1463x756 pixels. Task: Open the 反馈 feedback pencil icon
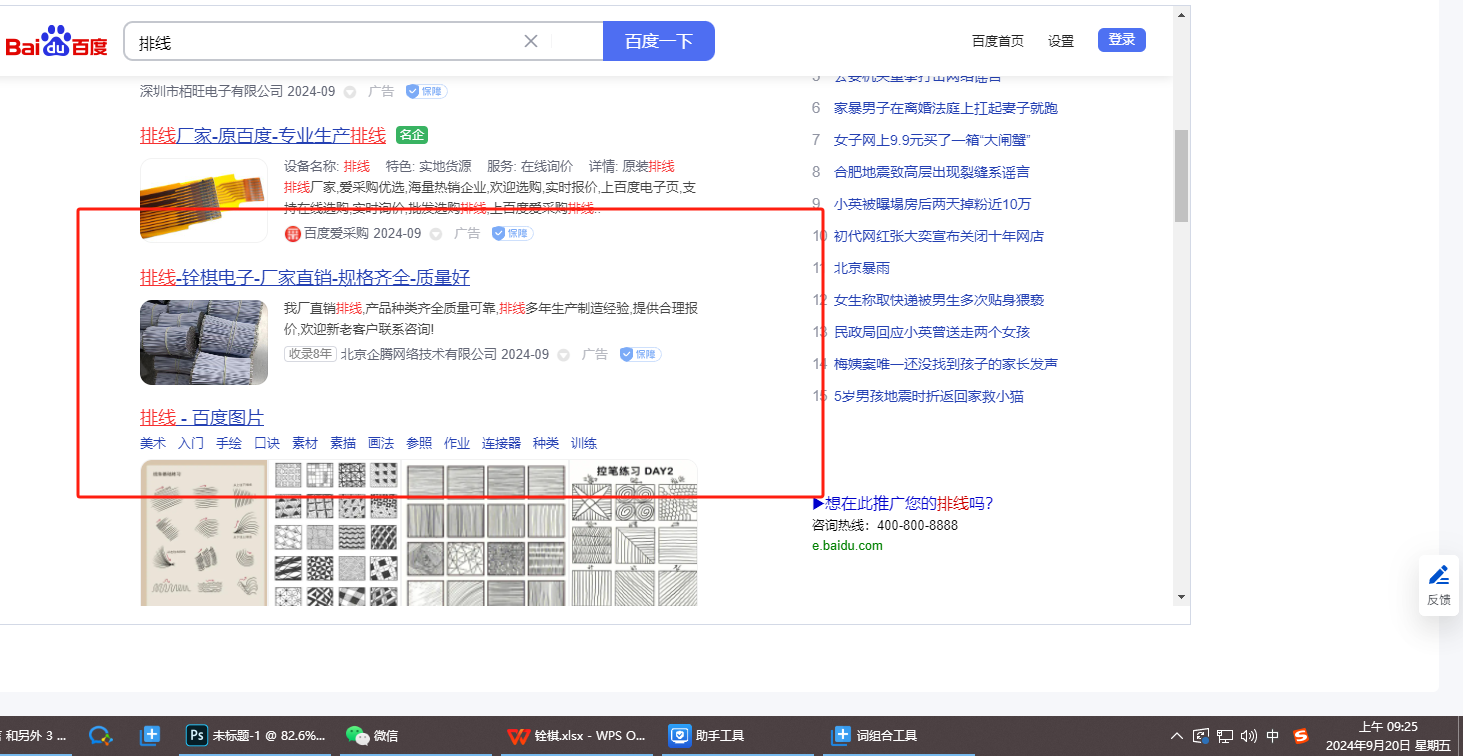point(1438,575)
